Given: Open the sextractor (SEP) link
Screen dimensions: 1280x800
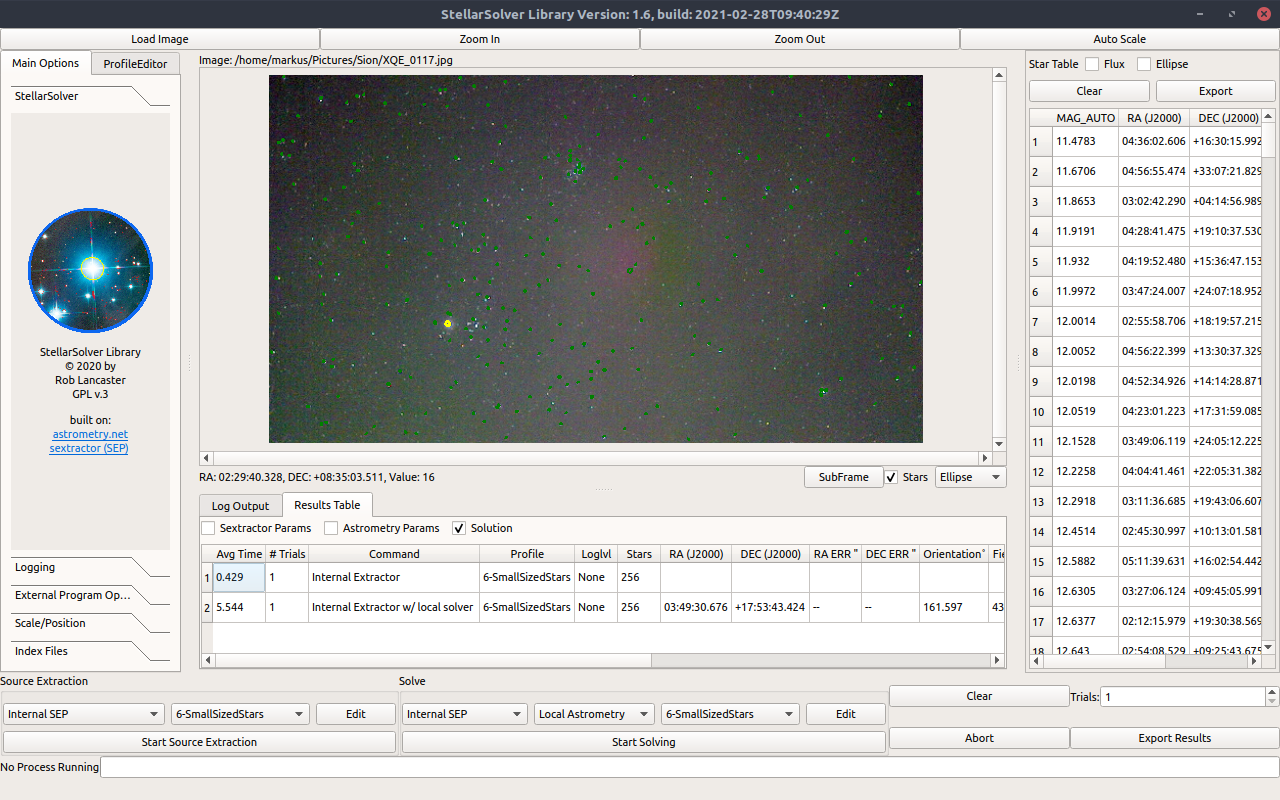Looking at the screenshot, I should point(90,448).
